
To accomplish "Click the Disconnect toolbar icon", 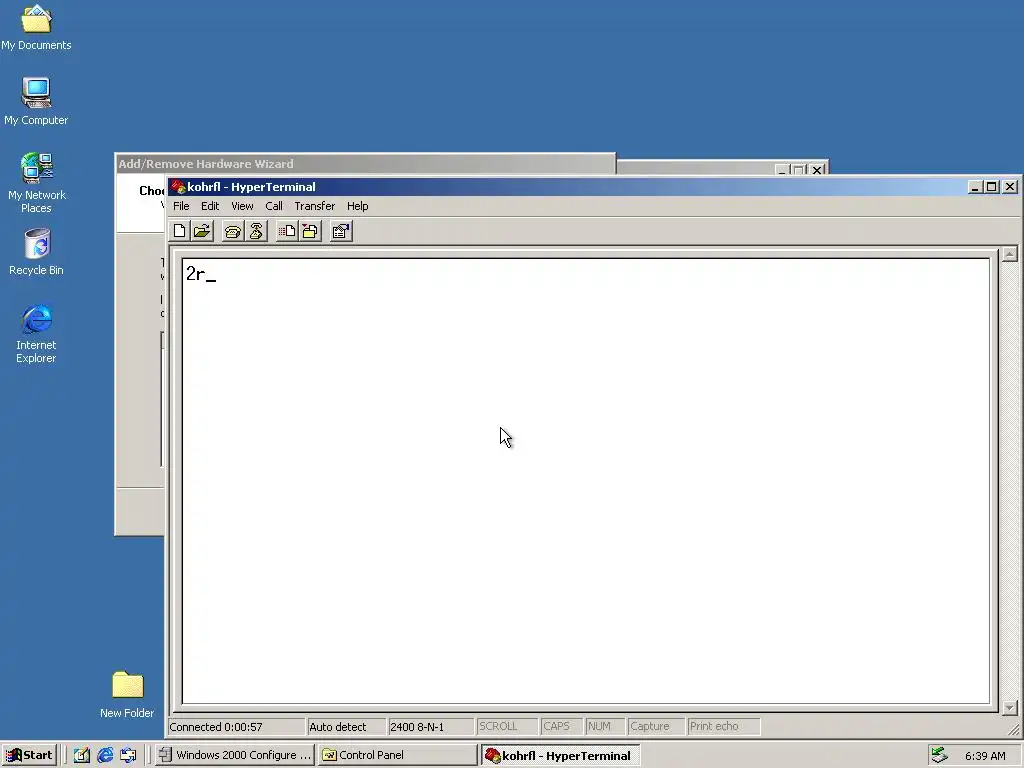I will [256, 231].
